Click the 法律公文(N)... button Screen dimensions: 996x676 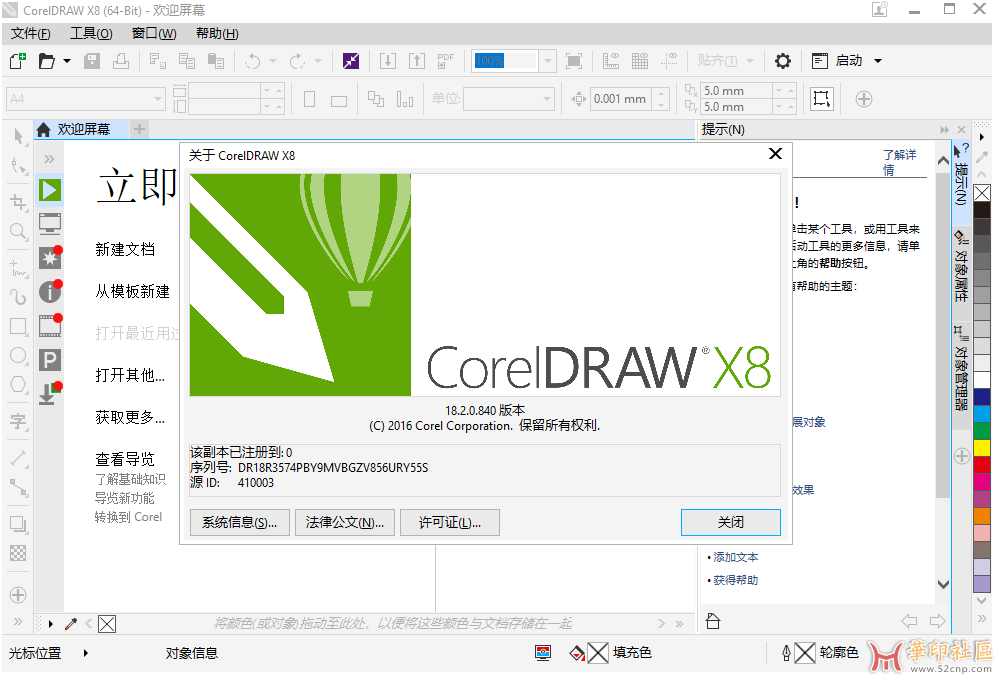point(345,523)
